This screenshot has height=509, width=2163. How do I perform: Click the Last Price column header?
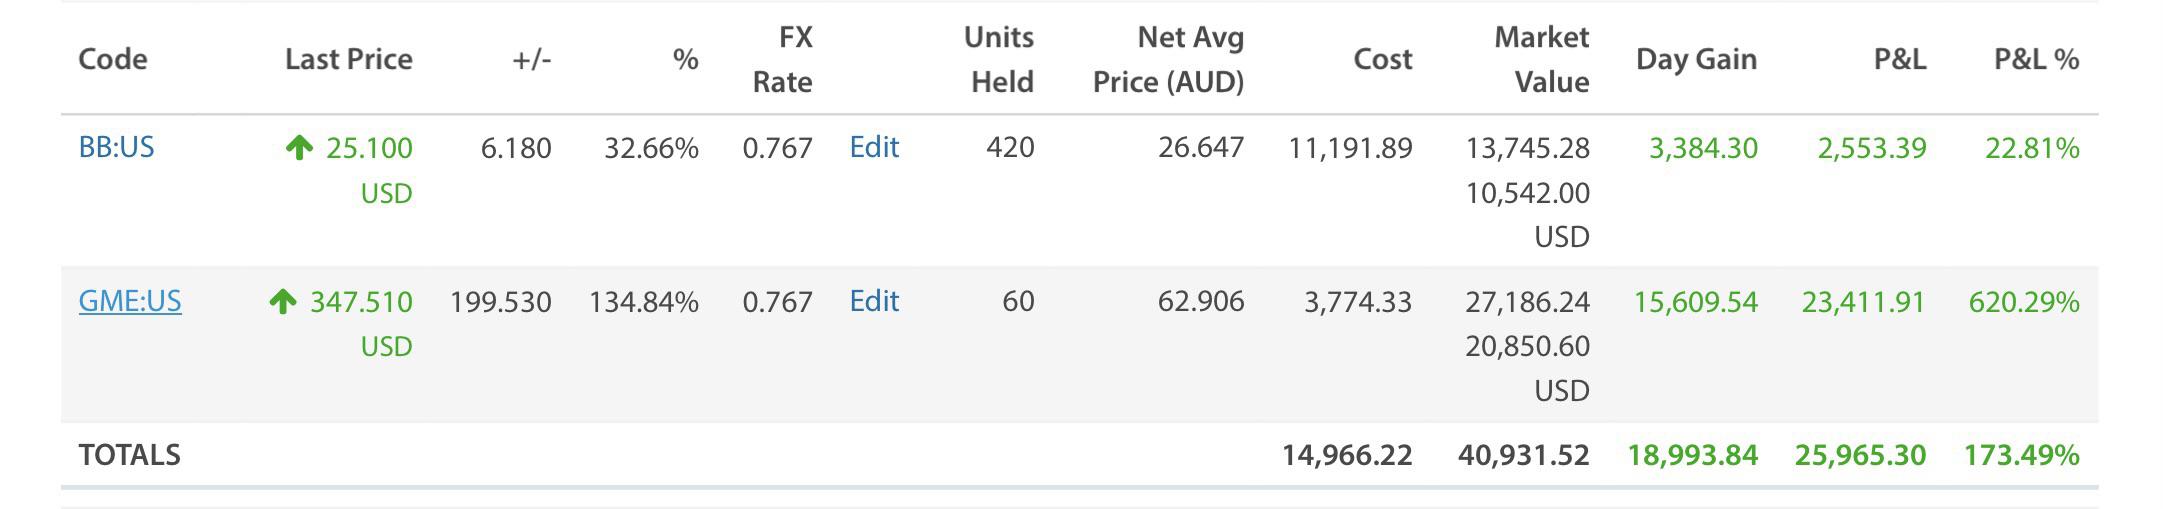coord(348,59)
